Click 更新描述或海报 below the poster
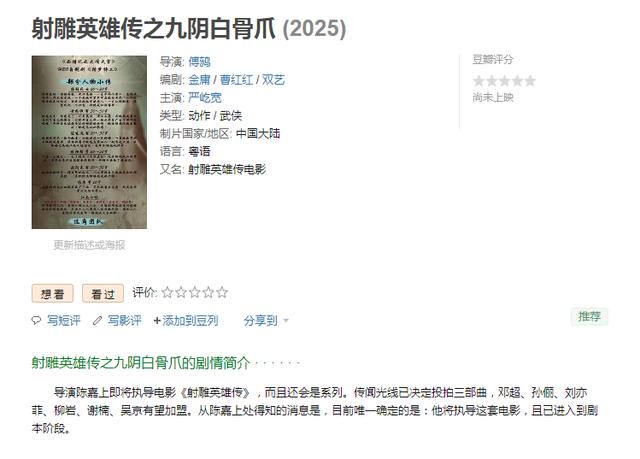 coord(89,245)
